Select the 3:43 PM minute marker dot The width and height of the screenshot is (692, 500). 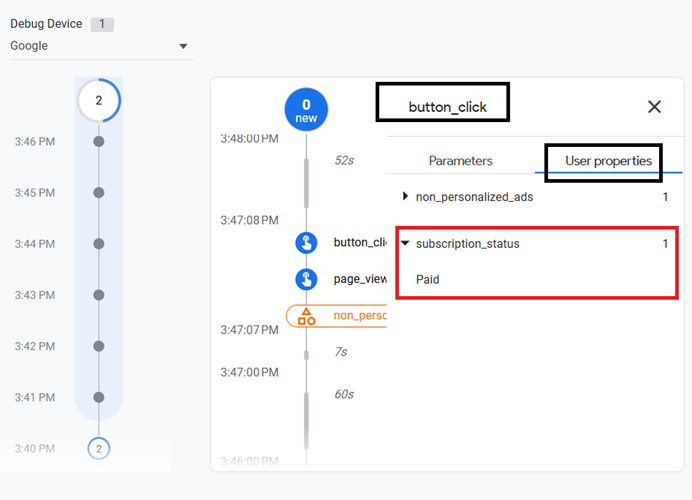pos(99,295)
